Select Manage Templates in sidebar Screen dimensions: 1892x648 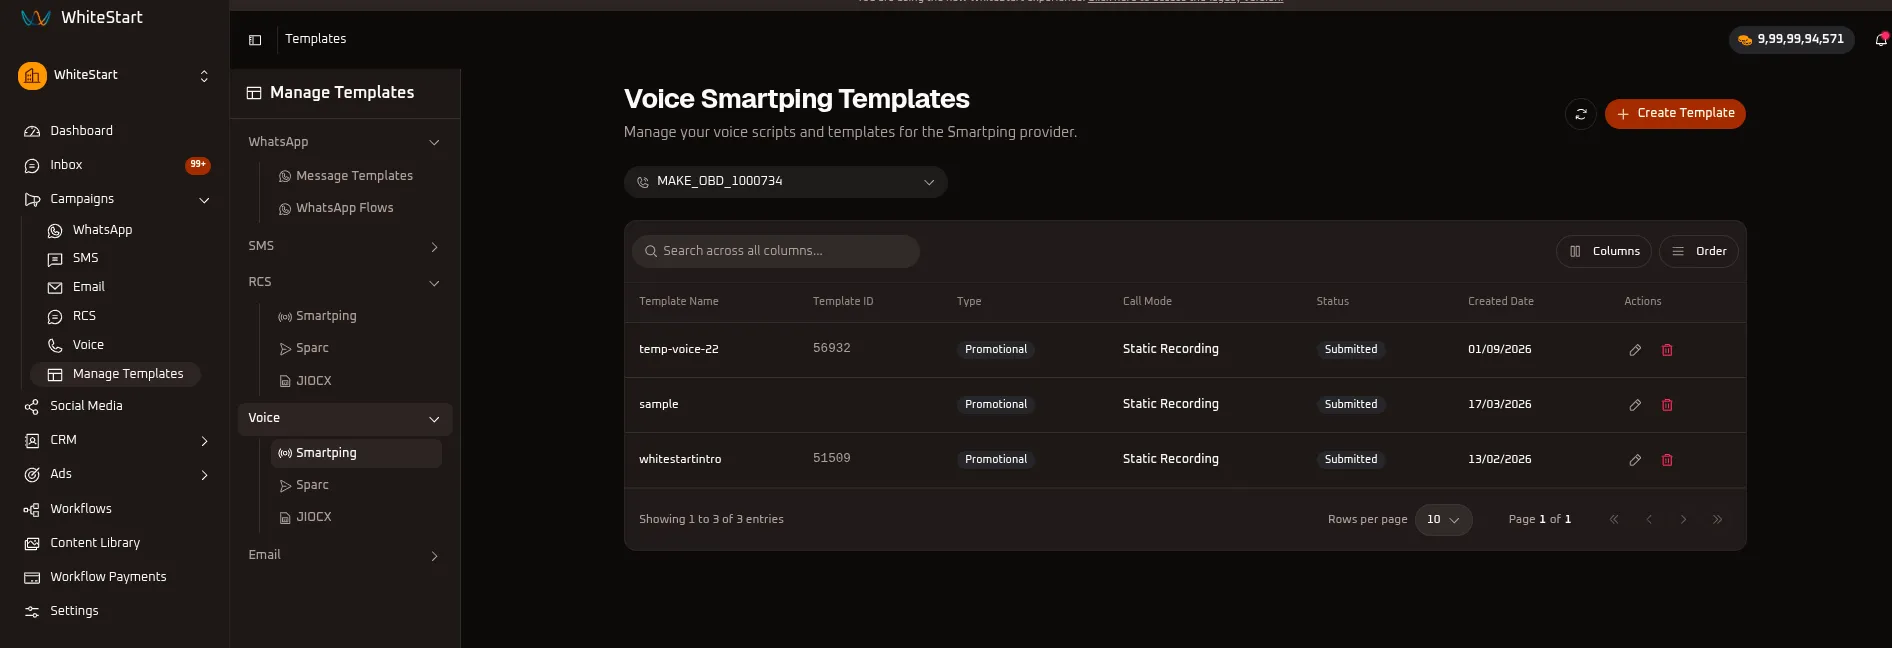(x=115, y=374)
